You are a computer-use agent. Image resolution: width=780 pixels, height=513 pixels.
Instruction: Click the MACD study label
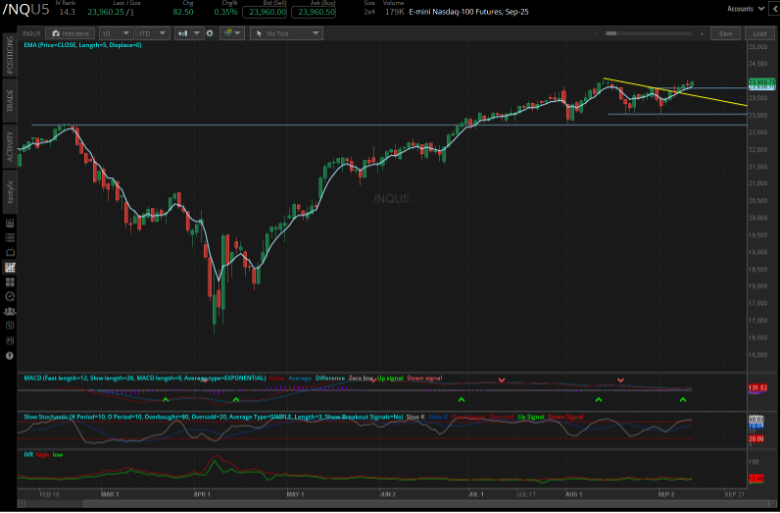click(145, 378)
